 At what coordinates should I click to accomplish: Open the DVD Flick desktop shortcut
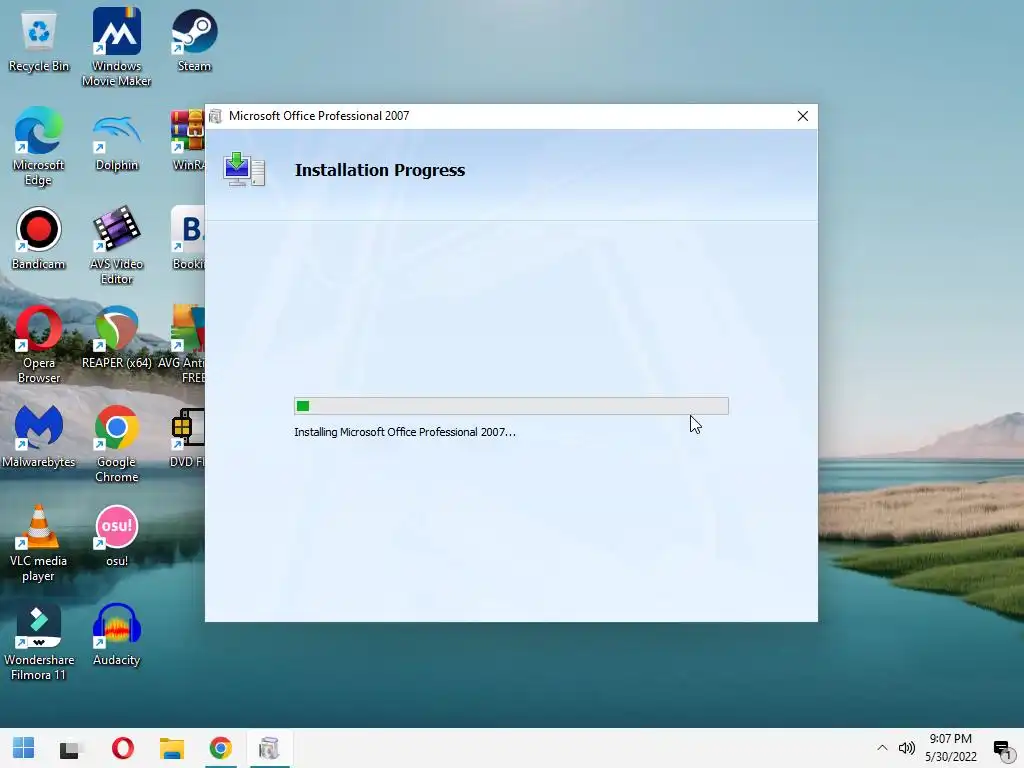(188, 436)
